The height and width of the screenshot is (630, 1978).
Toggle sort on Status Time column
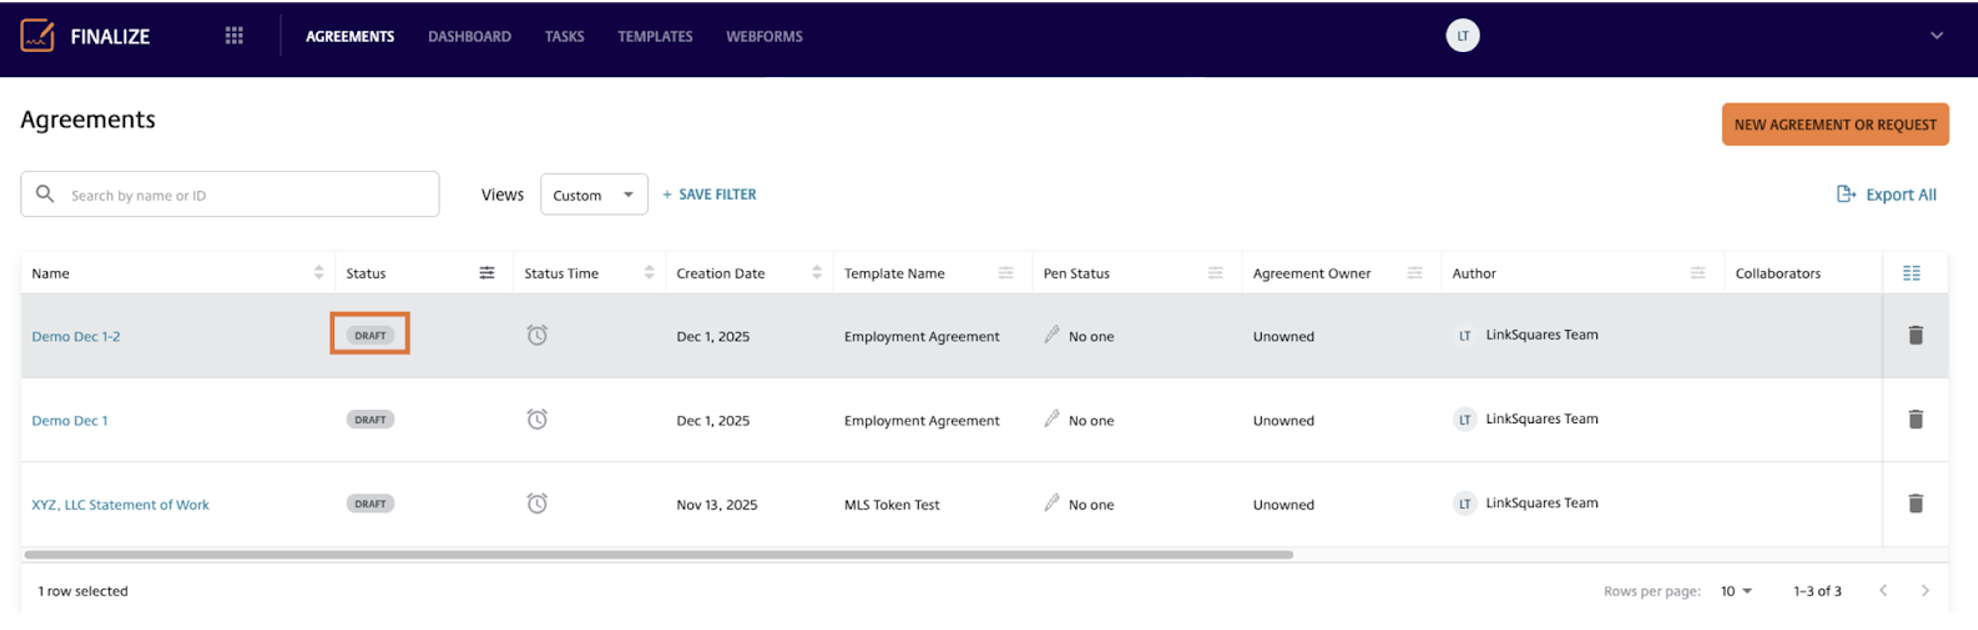(649, 273)
